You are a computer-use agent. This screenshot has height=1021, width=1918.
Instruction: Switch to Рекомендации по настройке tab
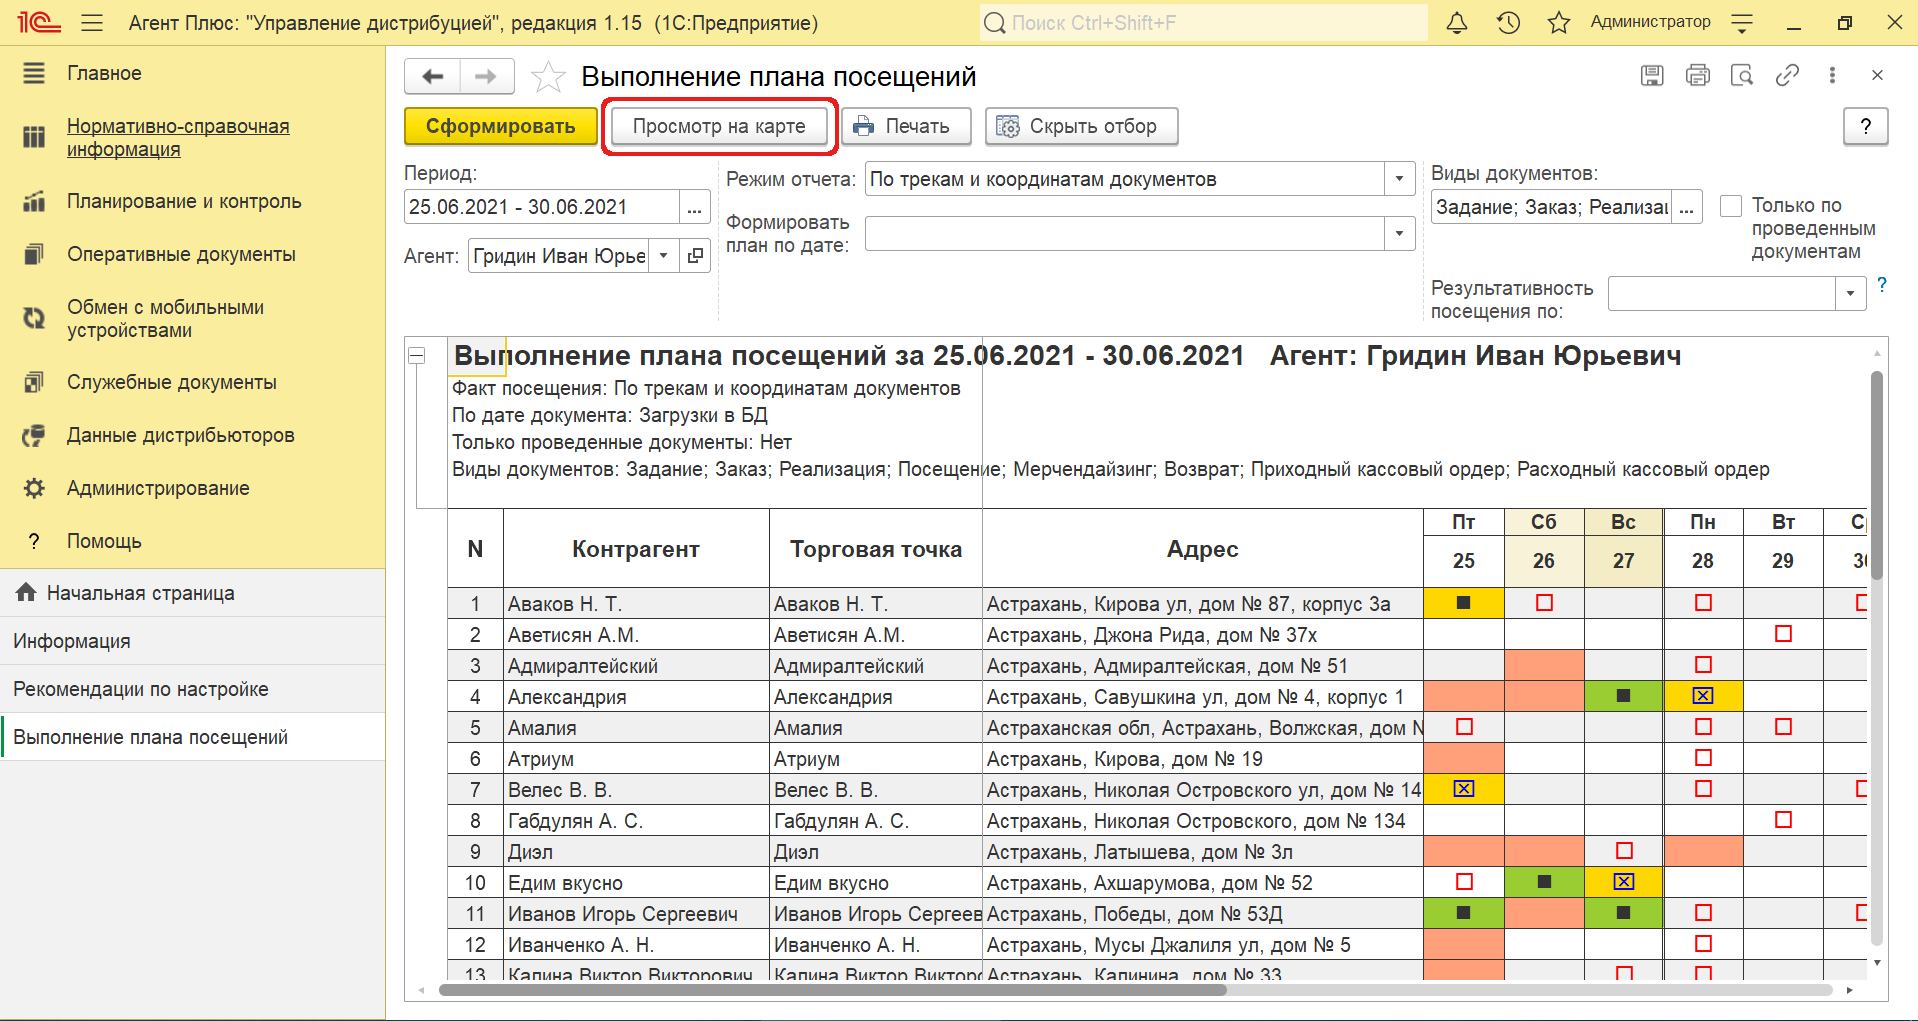192,689
